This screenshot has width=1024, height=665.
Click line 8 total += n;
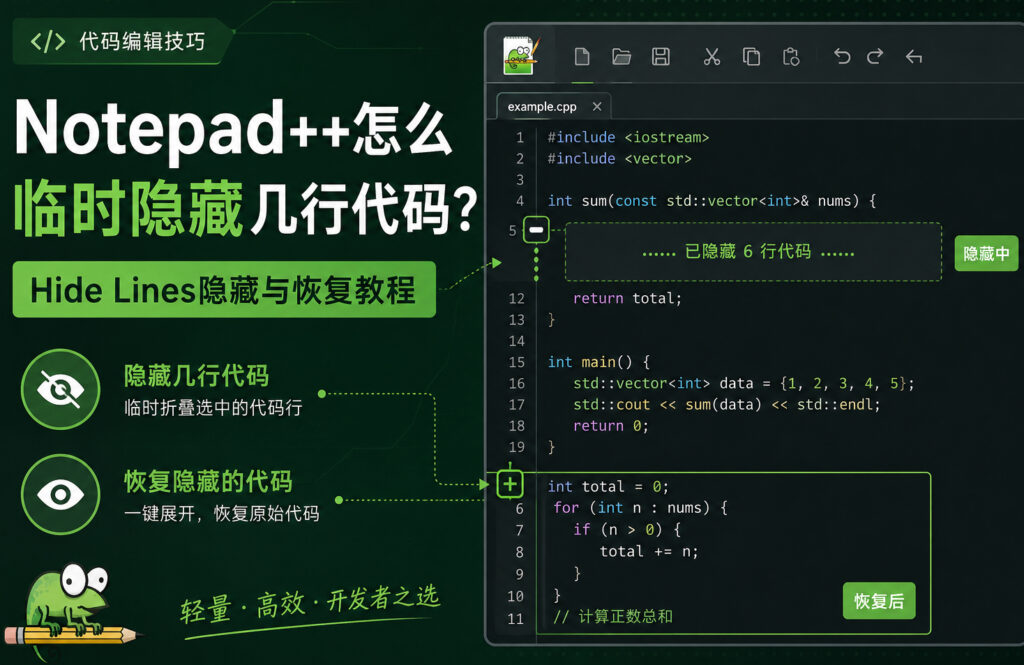click(649, 551)
